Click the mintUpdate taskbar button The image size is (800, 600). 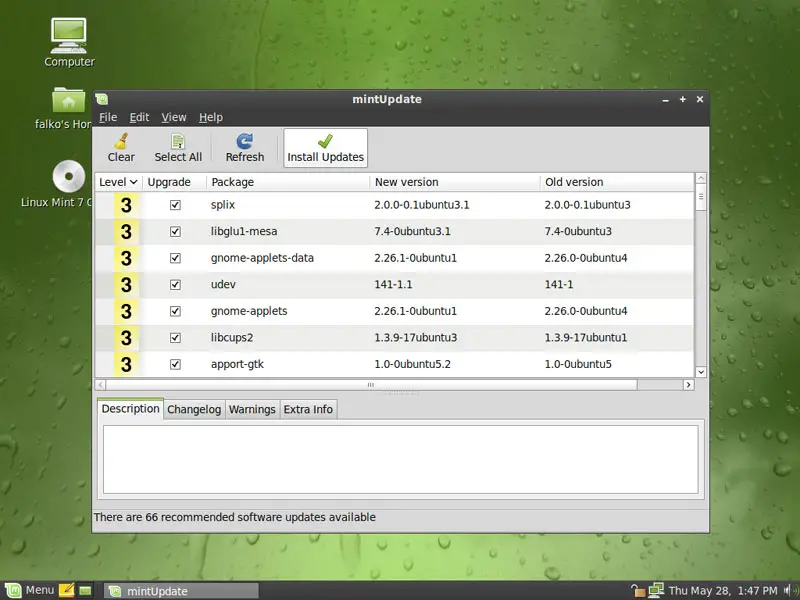182,591
